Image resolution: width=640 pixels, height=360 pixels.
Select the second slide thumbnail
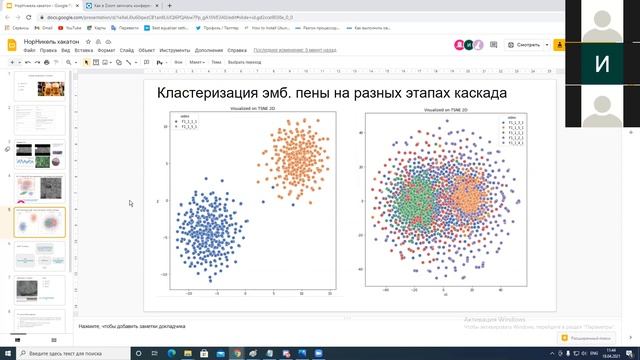[x=40, y=120]
